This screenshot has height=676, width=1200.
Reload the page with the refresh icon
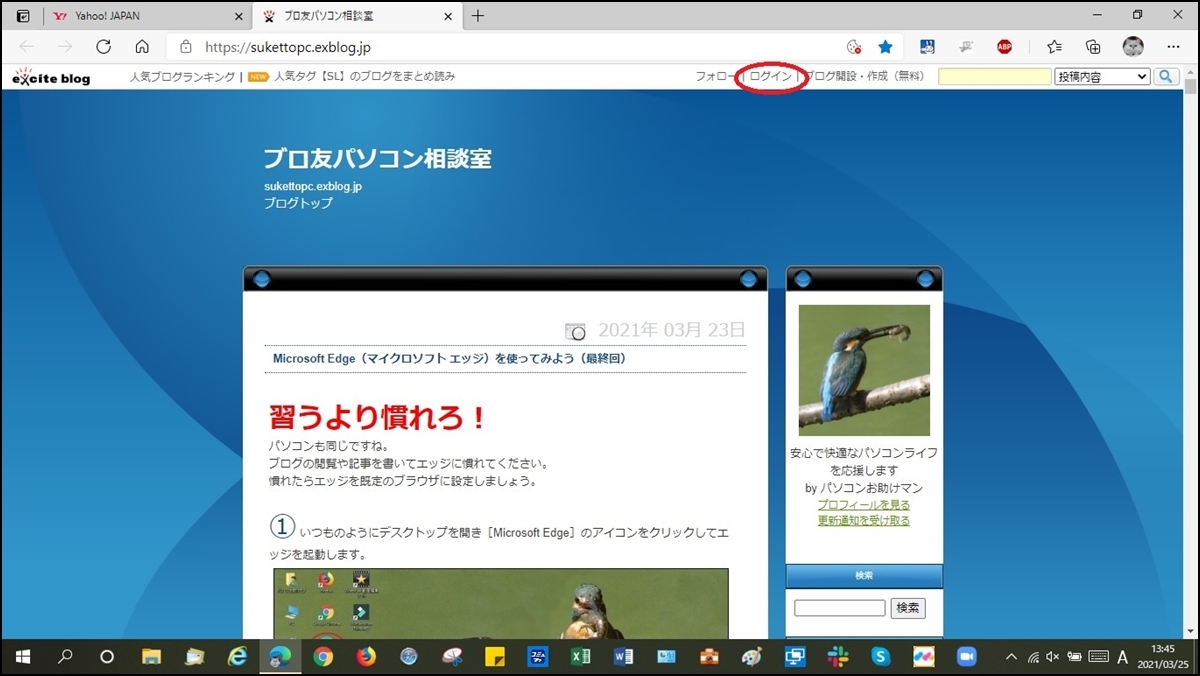click(103, 46)
